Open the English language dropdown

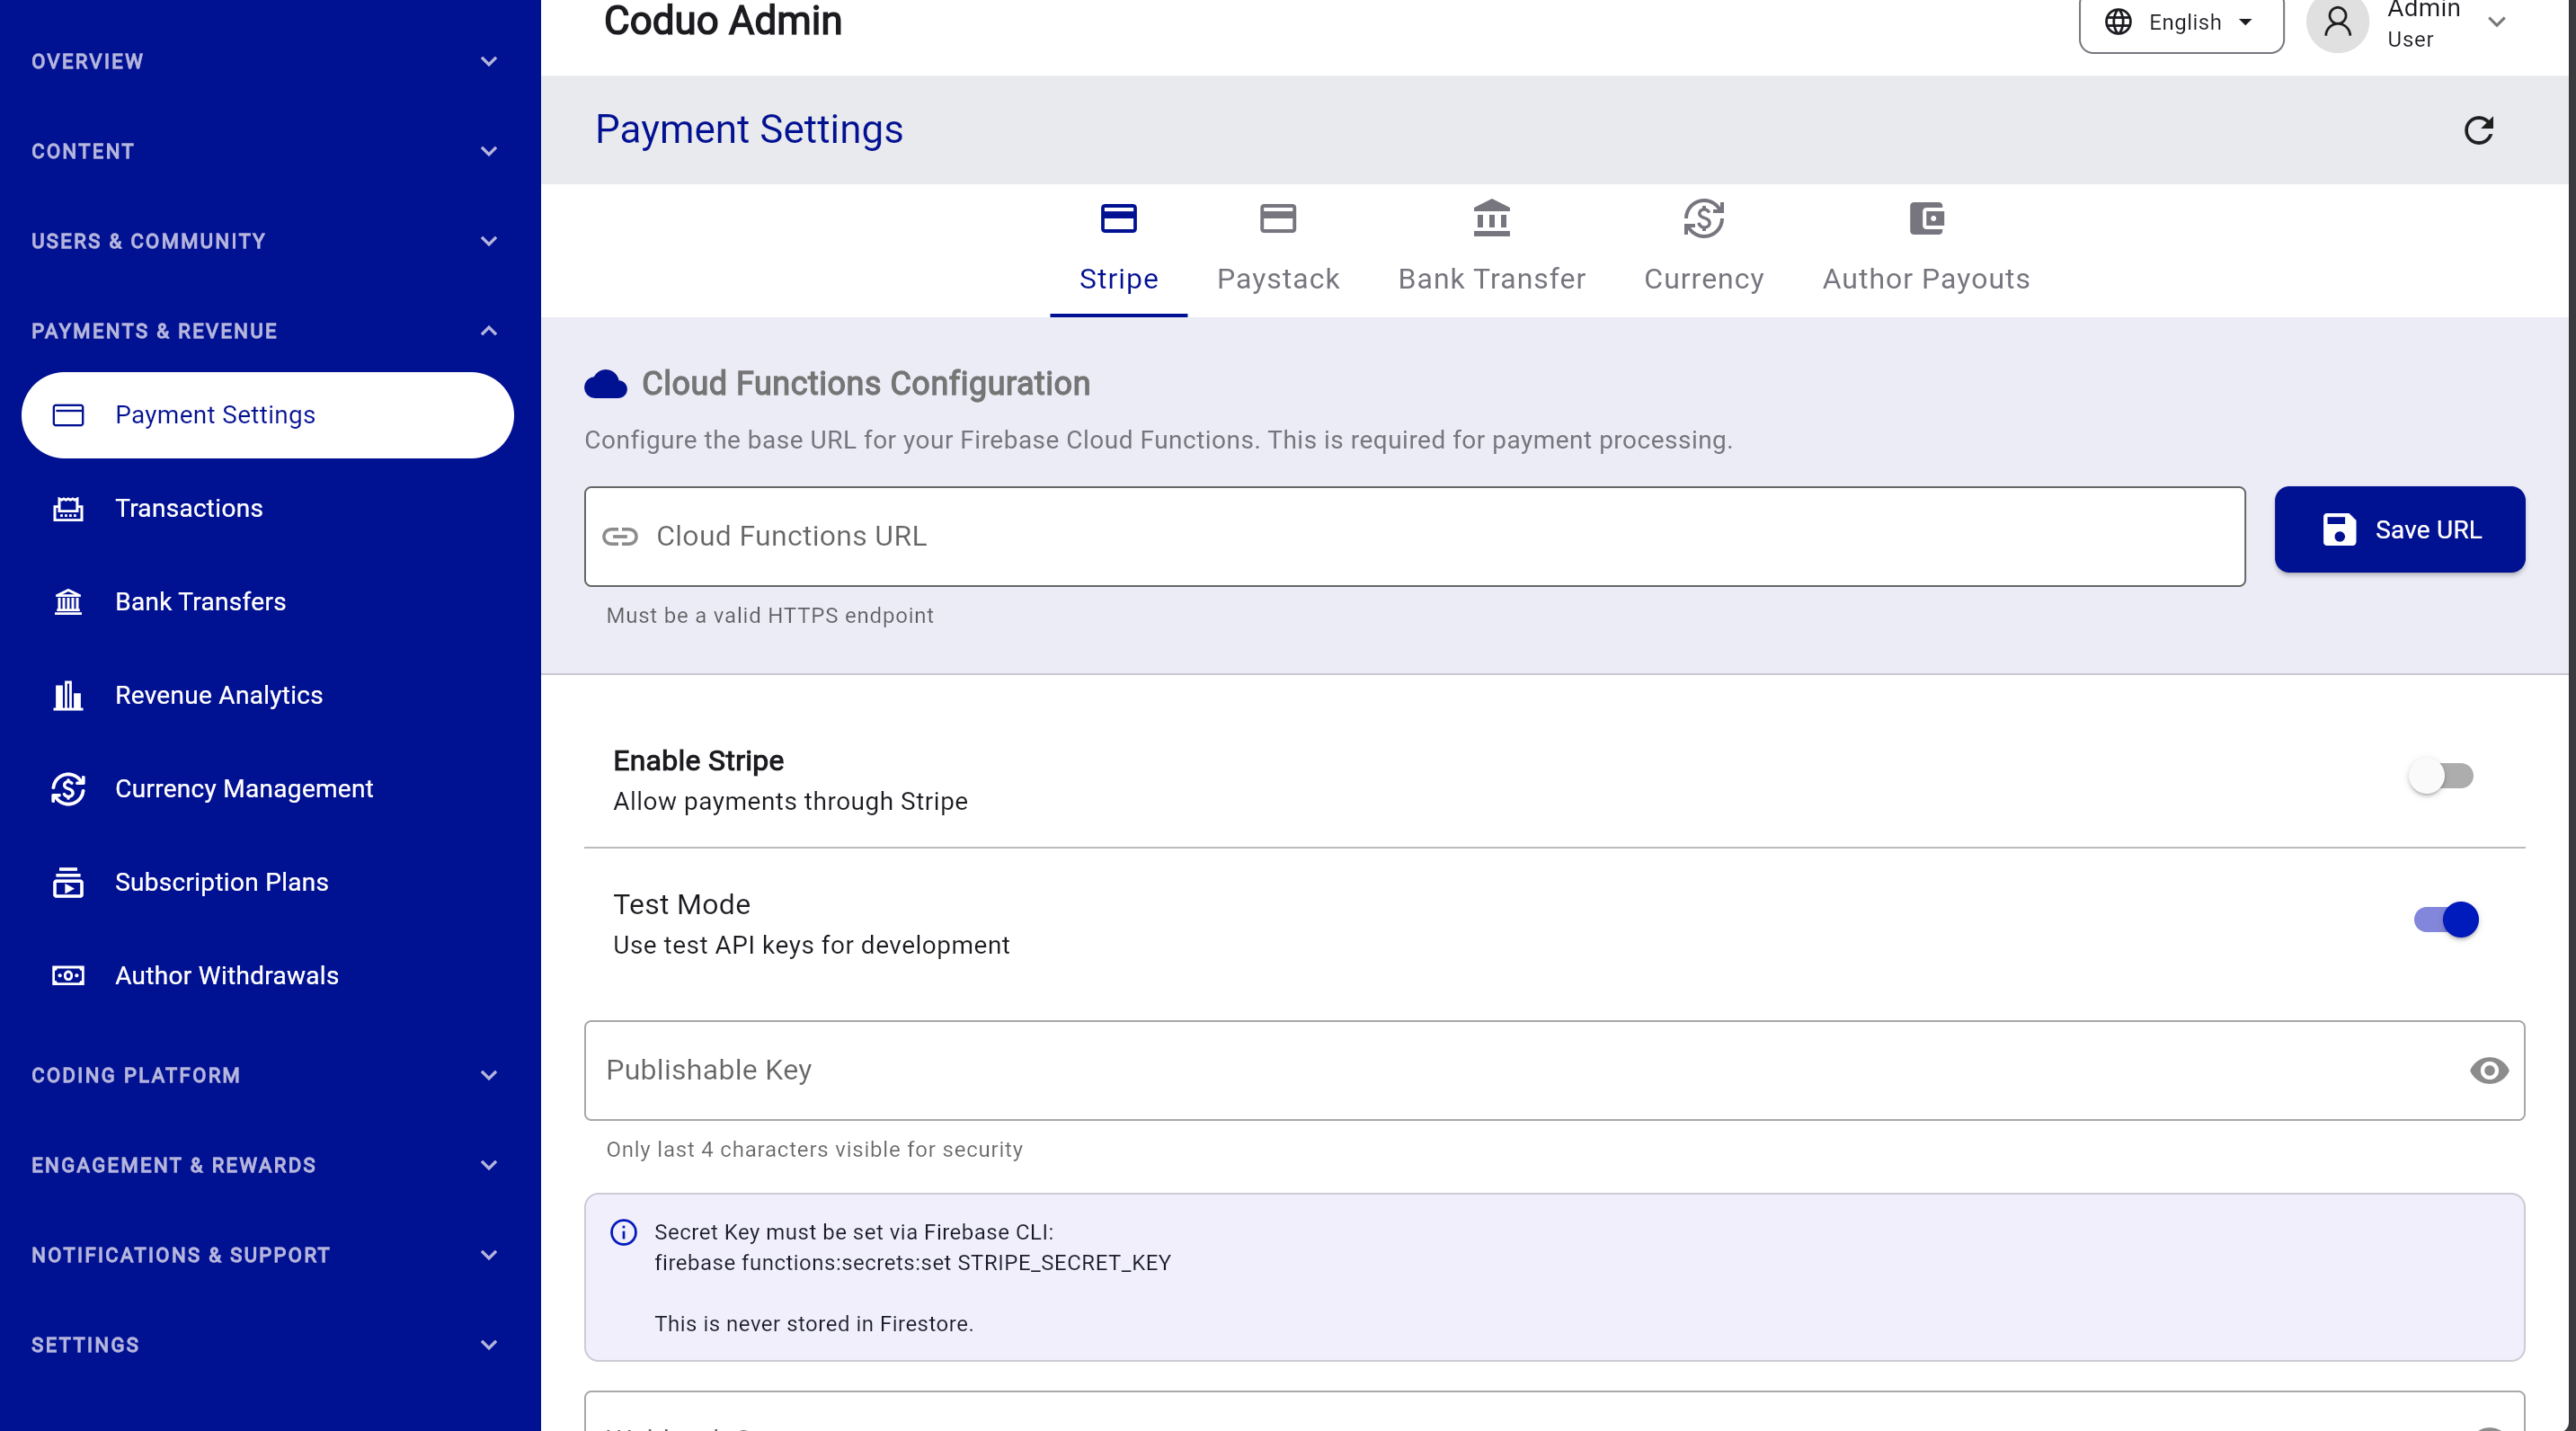[2181, 22]
